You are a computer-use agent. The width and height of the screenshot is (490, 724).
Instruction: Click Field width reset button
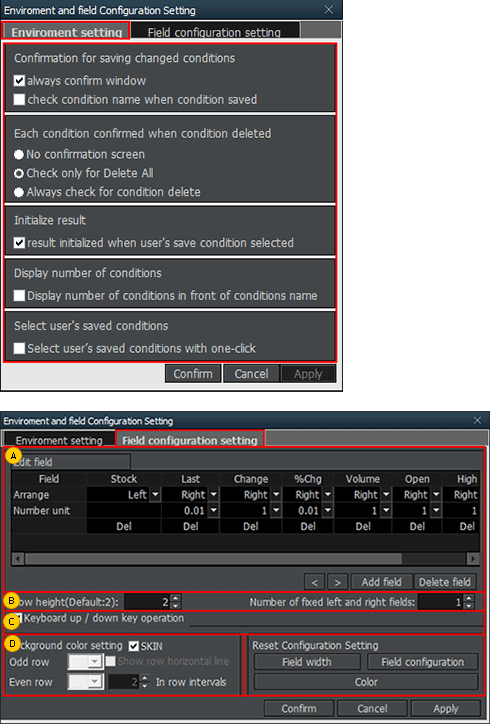(x=307, y=662)
